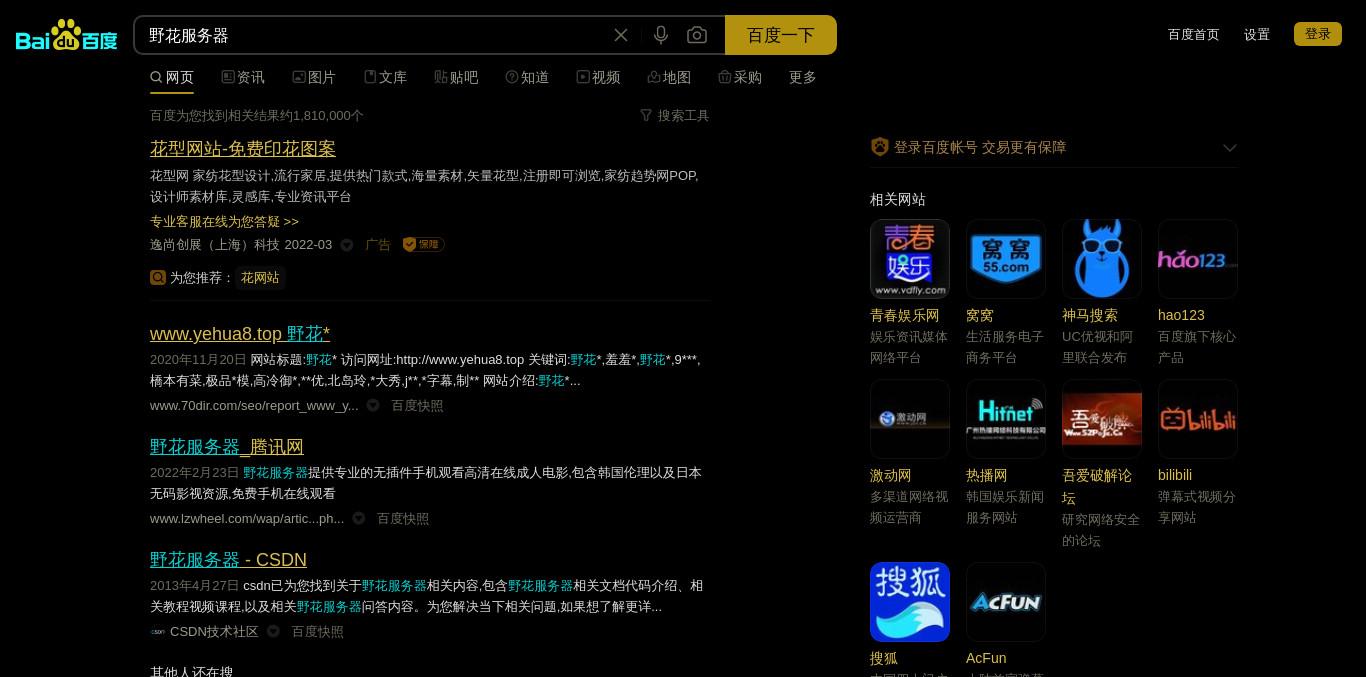Click bilibili text link
This screenshot has width=1366, height=677.
click(1175, 475)
